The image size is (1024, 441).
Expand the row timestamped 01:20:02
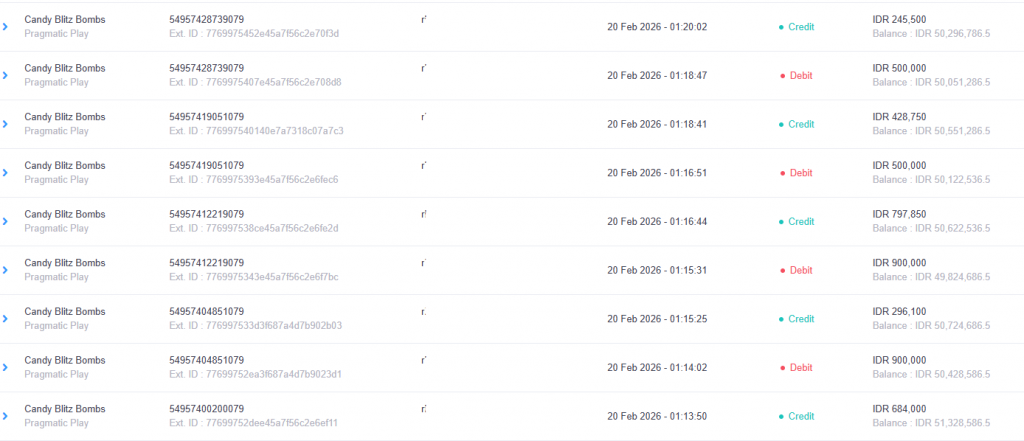[5, 27]
